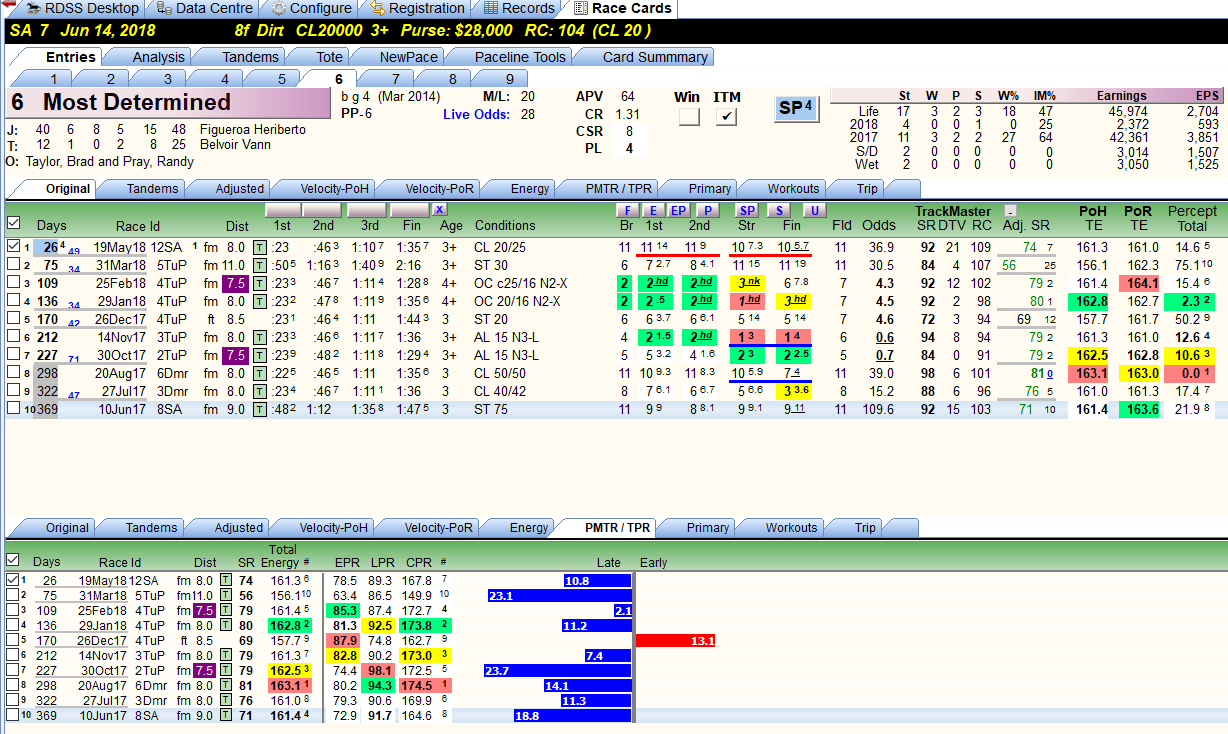Click the blank button above Fin column
1228x734 pixels.
coord(408,209)
